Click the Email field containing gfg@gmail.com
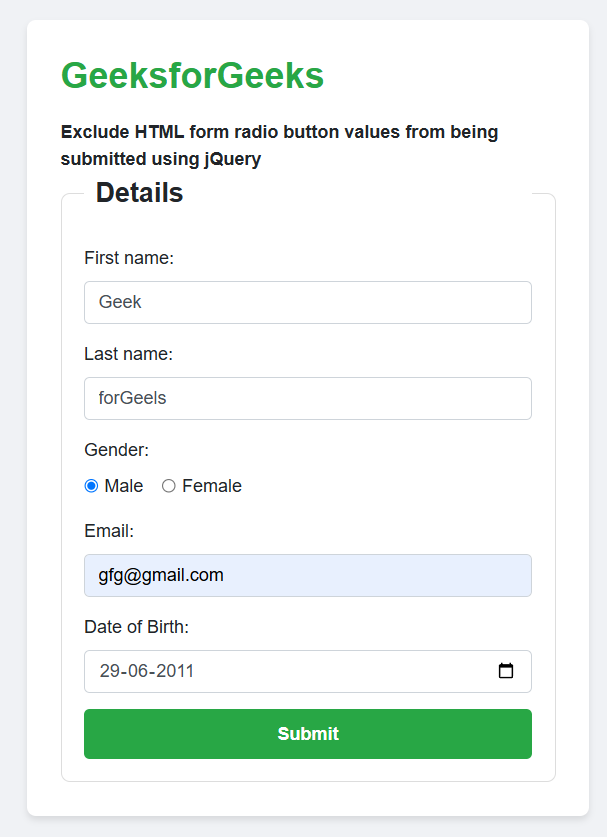The width and height of the screenshot is (607, 837). tap(307, 575)
